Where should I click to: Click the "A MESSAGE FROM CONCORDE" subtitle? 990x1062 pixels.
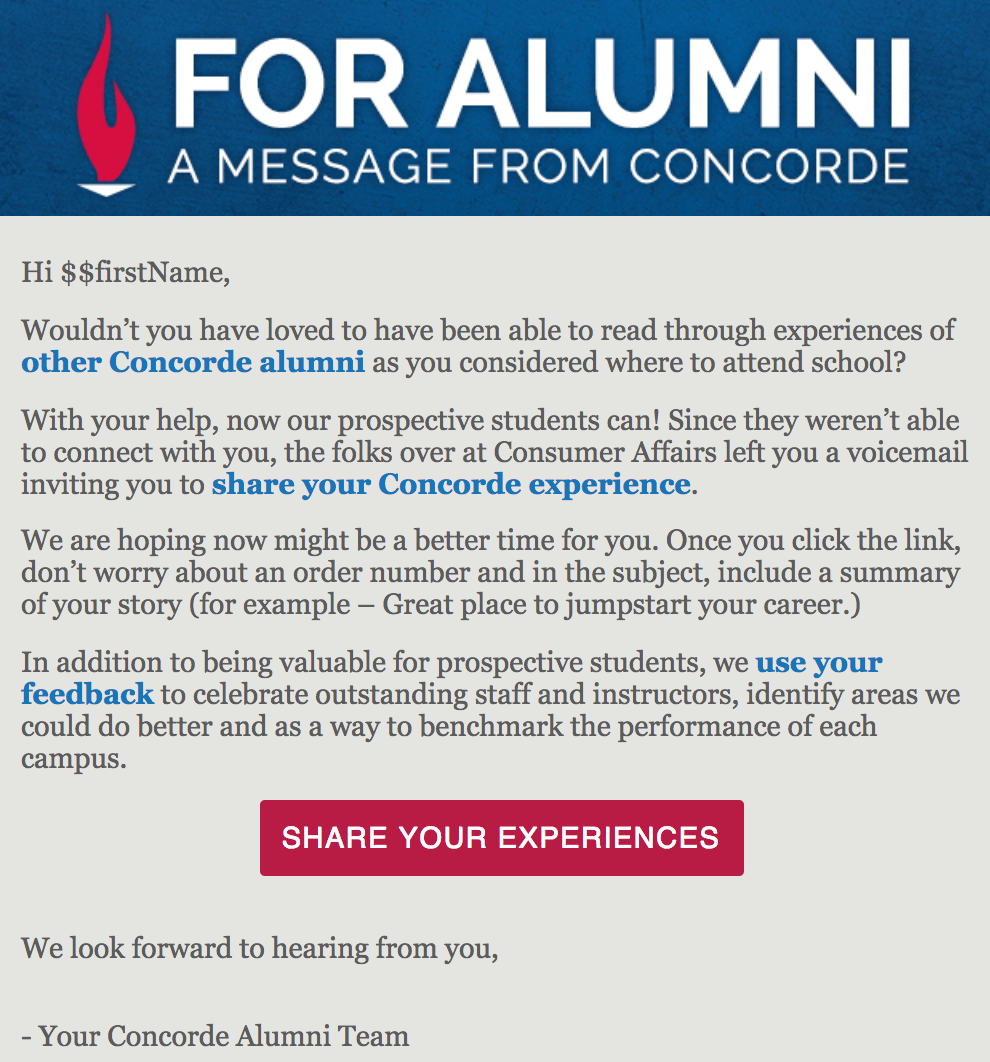tap(538, 166)
